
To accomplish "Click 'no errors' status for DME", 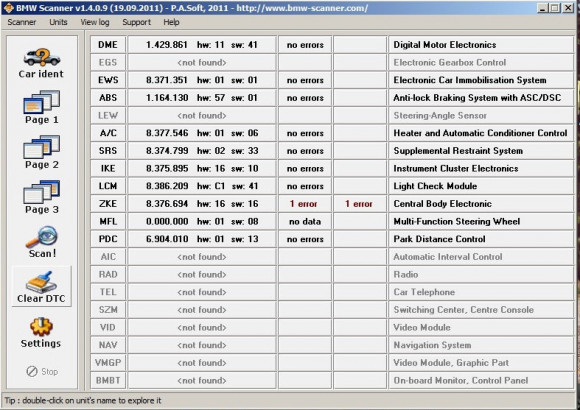I will 305,45.
